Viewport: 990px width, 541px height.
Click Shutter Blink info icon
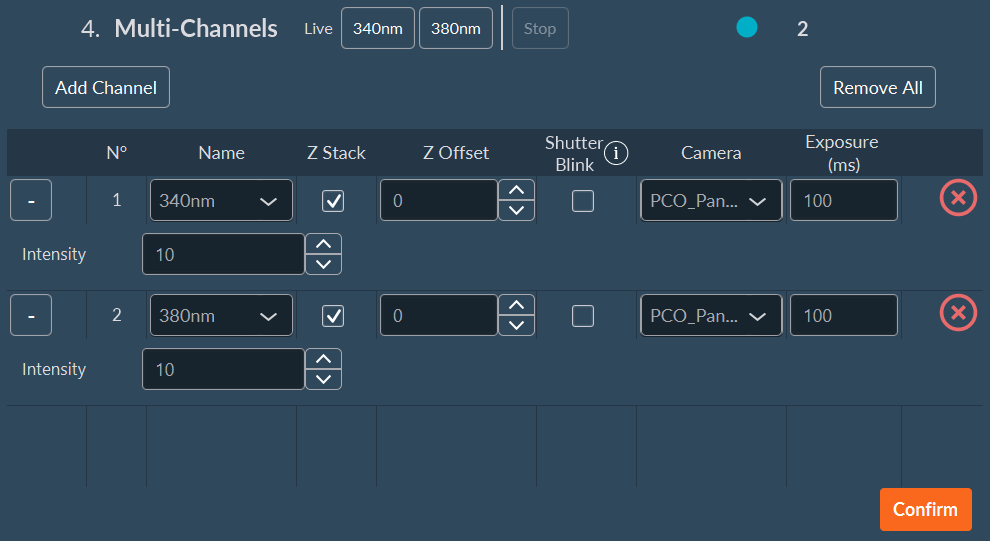coord(616,153)
